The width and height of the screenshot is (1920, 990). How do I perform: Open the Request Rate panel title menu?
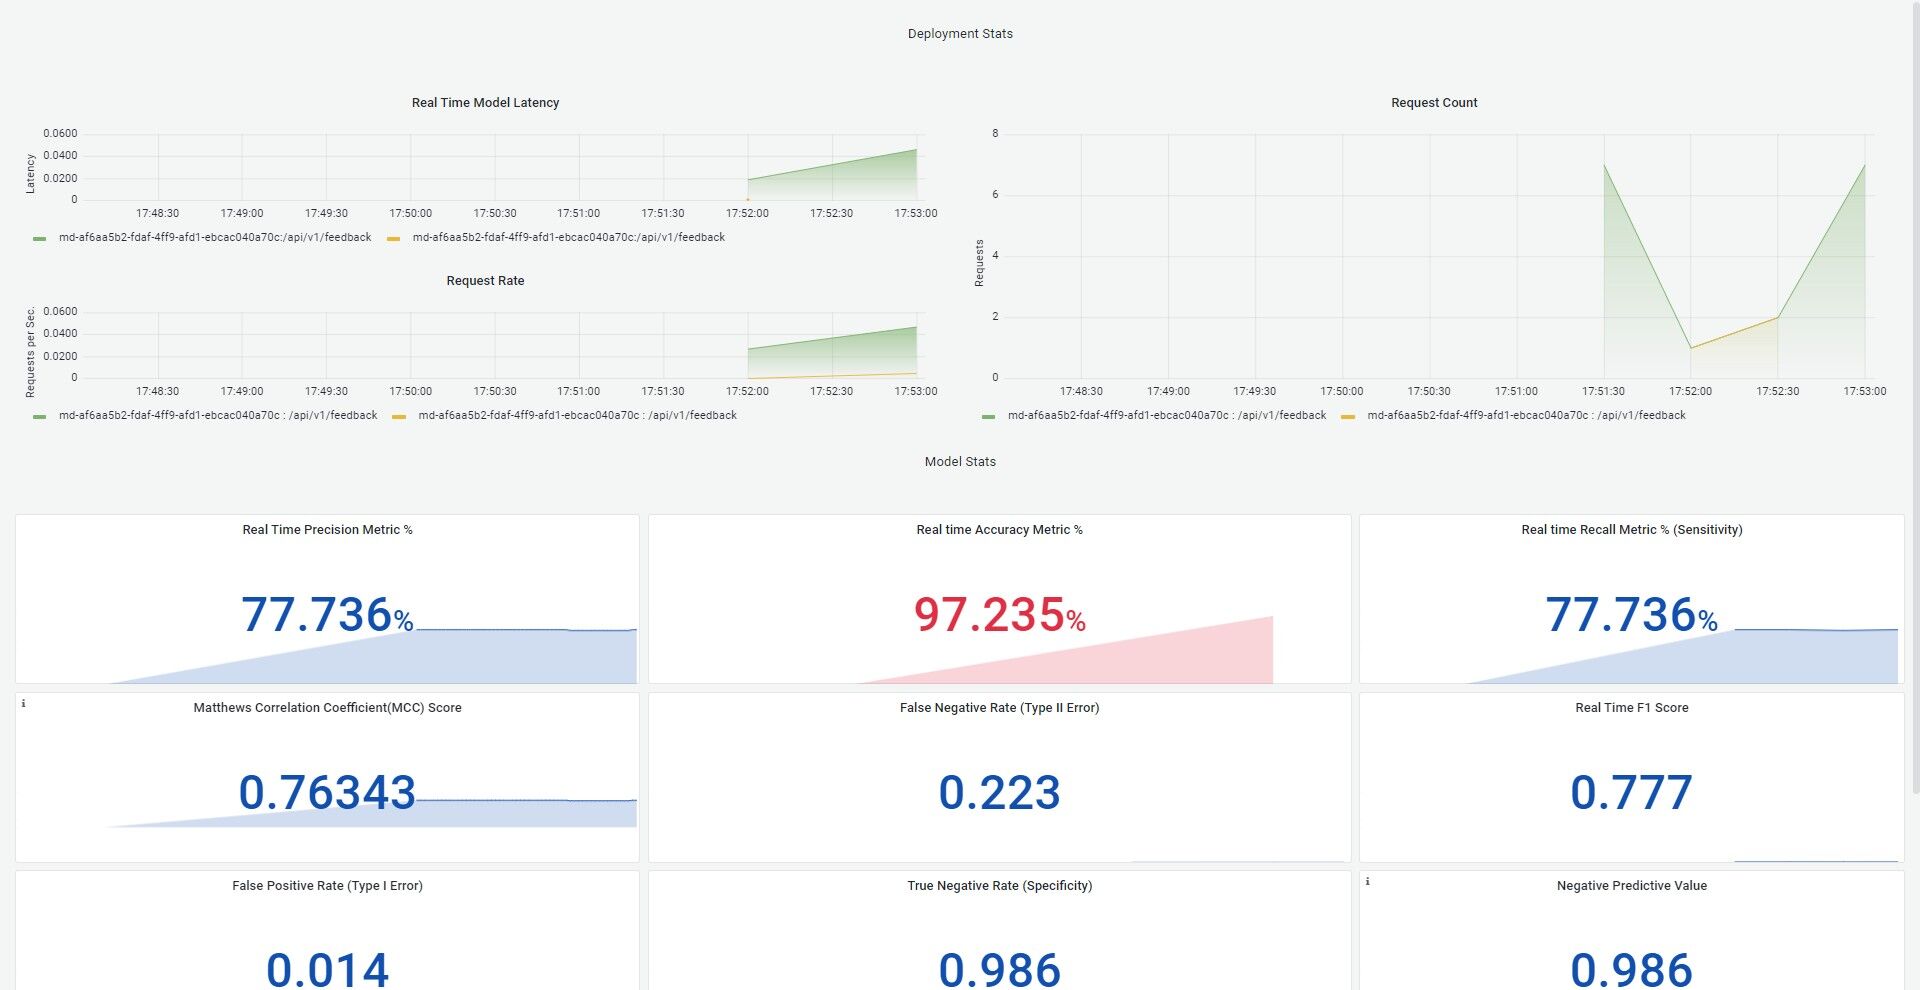click(x=485, y=281)
